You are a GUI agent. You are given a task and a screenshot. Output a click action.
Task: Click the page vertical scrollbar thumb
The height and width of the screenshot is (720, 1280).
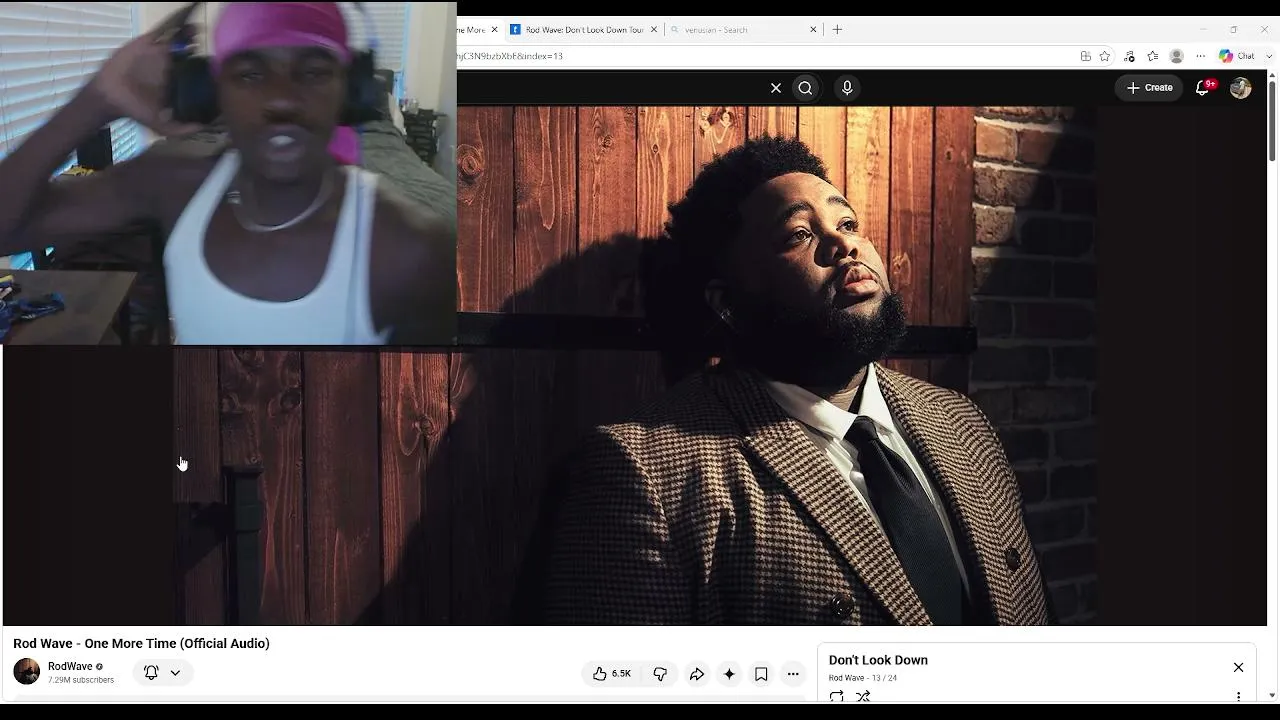tap(1272, 120)
